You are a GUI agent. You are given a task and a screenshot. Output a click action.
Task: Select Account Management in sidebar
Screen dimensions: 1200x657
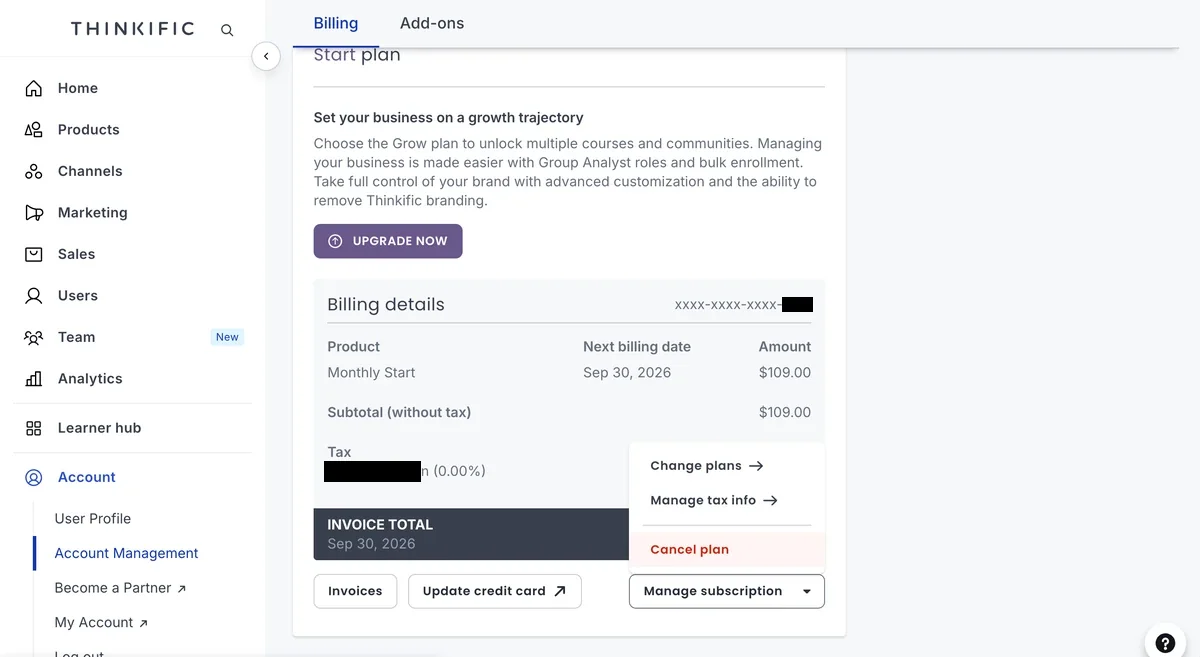point(126,553)
